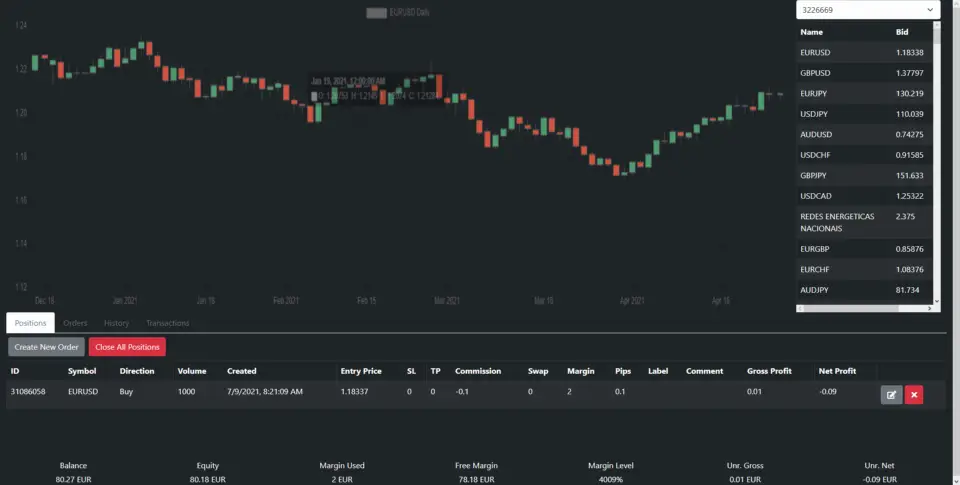Click the symbols list scroll-down arrow
Image resolution: width=960 pixels, height=485 pixels.
click(936, 301)
